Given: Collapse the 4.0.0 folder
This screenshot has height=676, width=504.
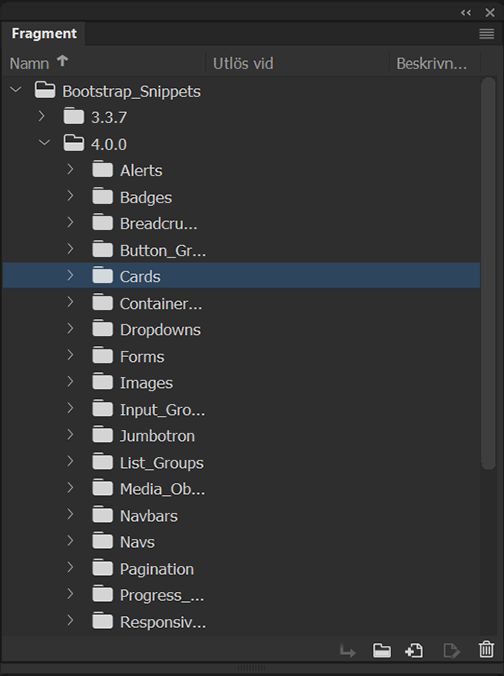Looking at the screenshot, I should [44, 142].
